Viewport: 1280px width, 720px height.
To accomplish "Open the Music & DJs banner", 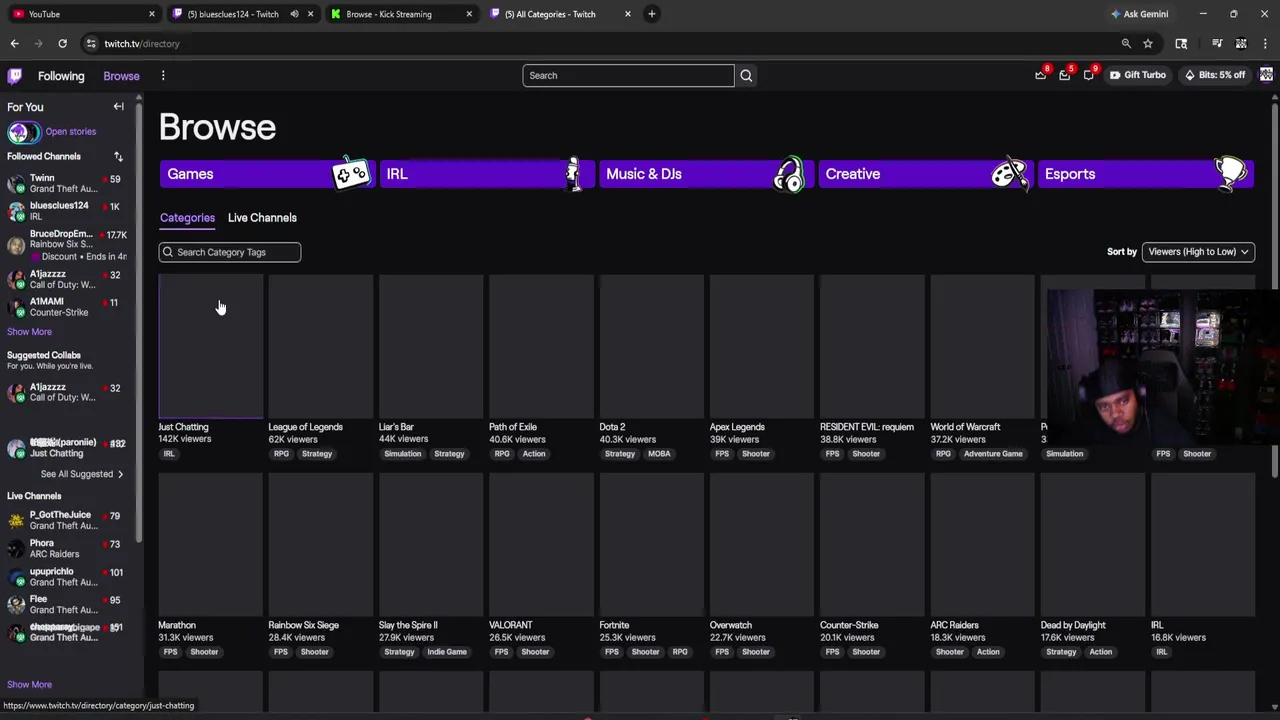I will tap(705, 174).
